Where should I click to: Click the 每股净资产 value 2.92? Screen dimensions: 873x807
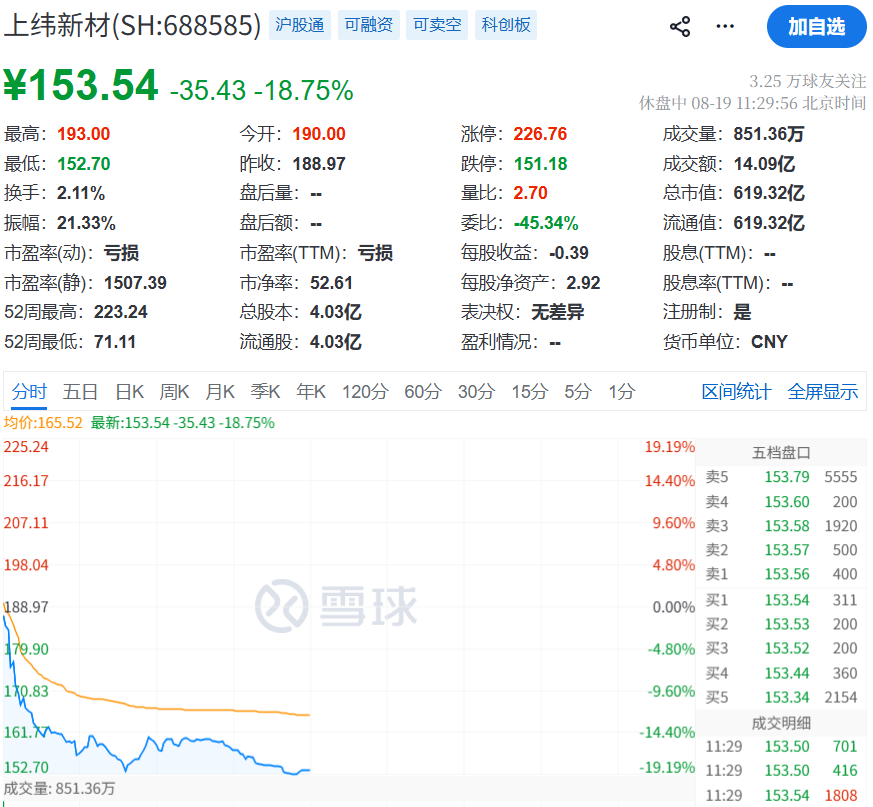click(583, 282)
